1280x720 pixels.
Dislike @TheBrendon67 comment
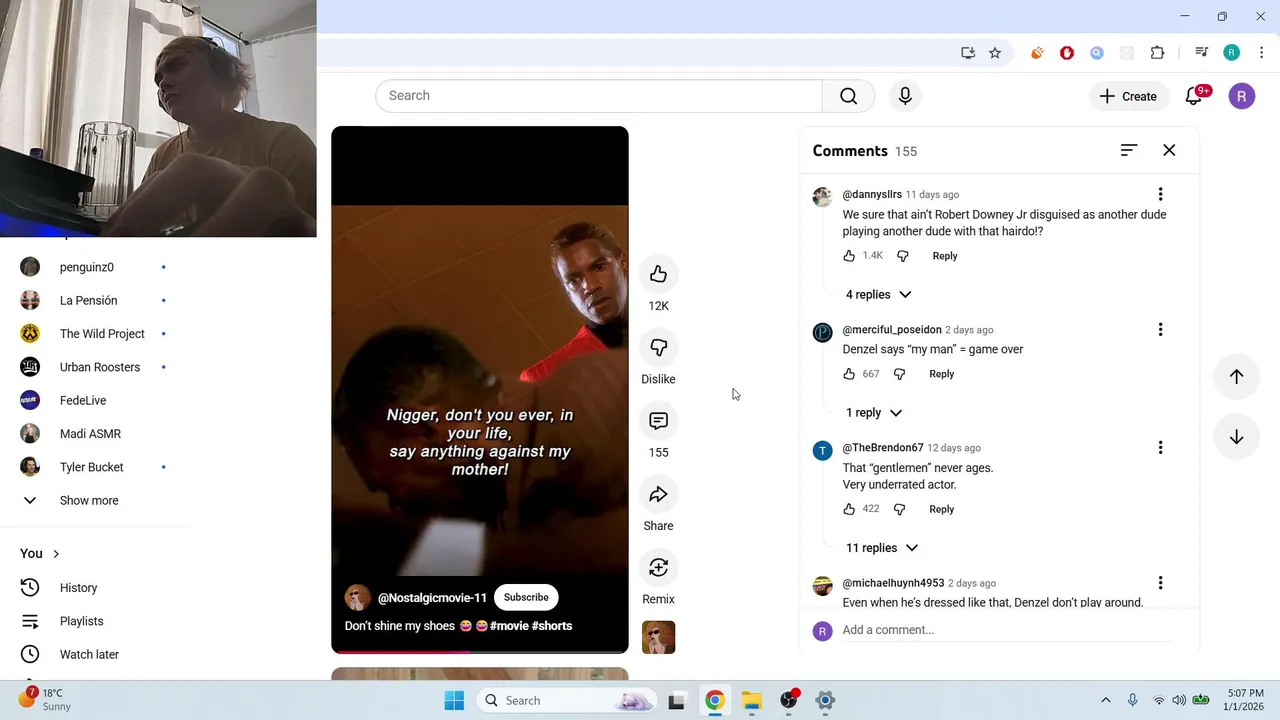899,509
